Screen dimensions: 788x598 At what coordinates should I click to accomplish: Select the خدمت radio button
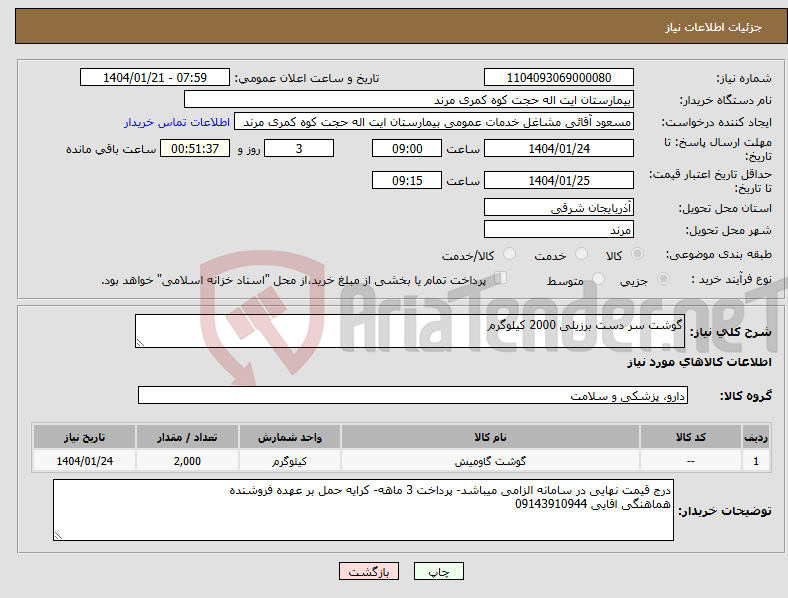tap(581, 254)
